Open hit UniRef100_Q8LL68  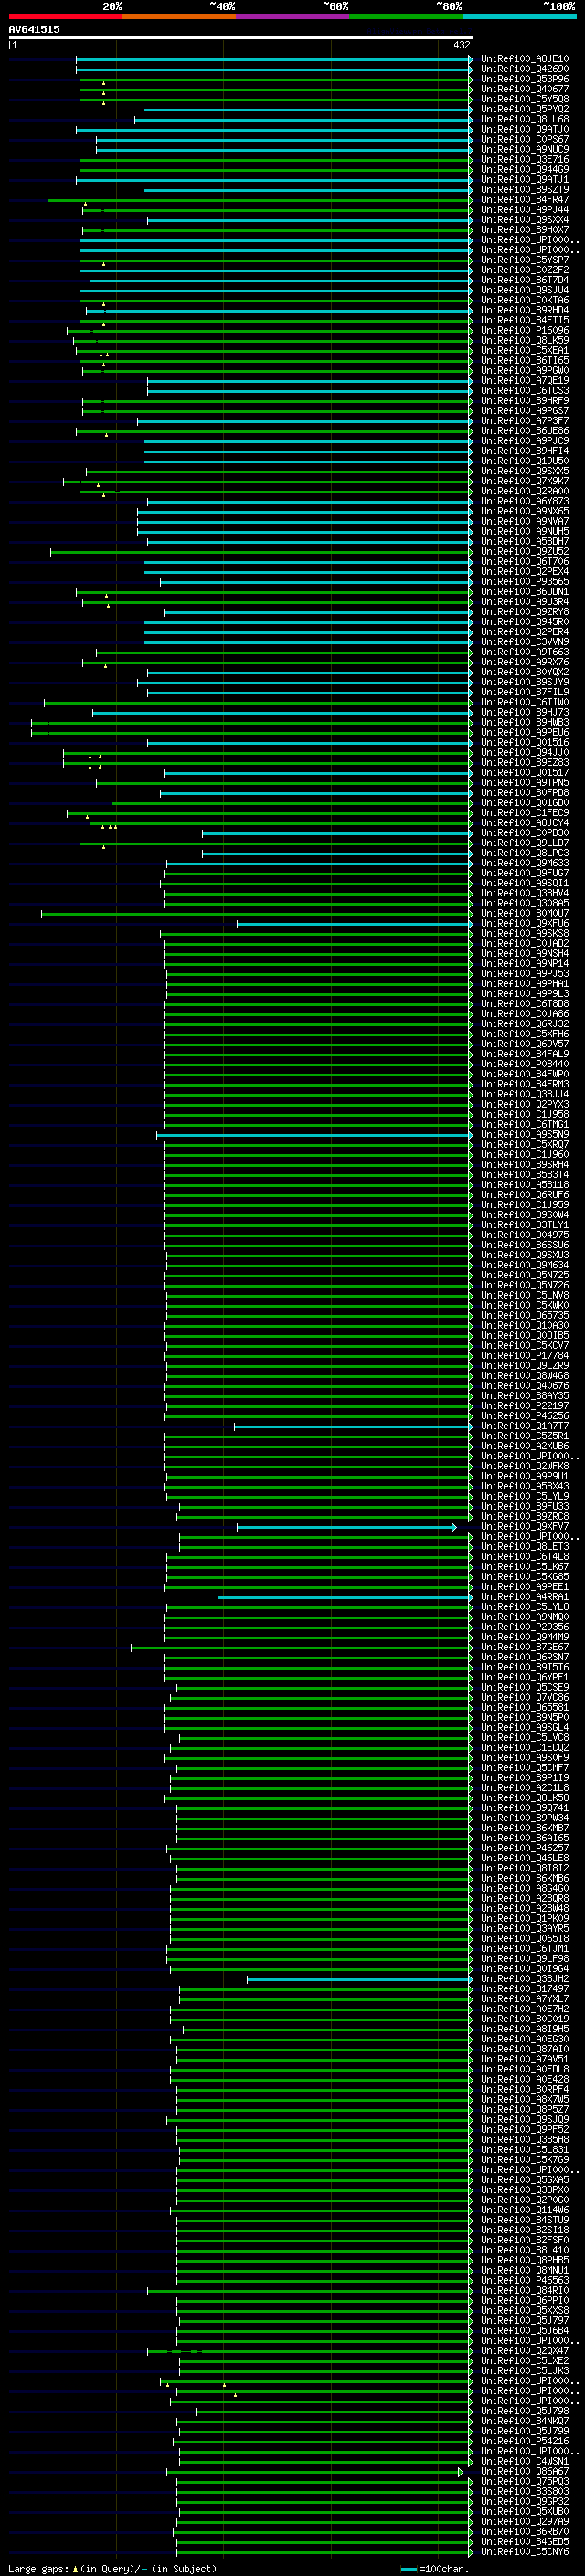pos(525,119)
